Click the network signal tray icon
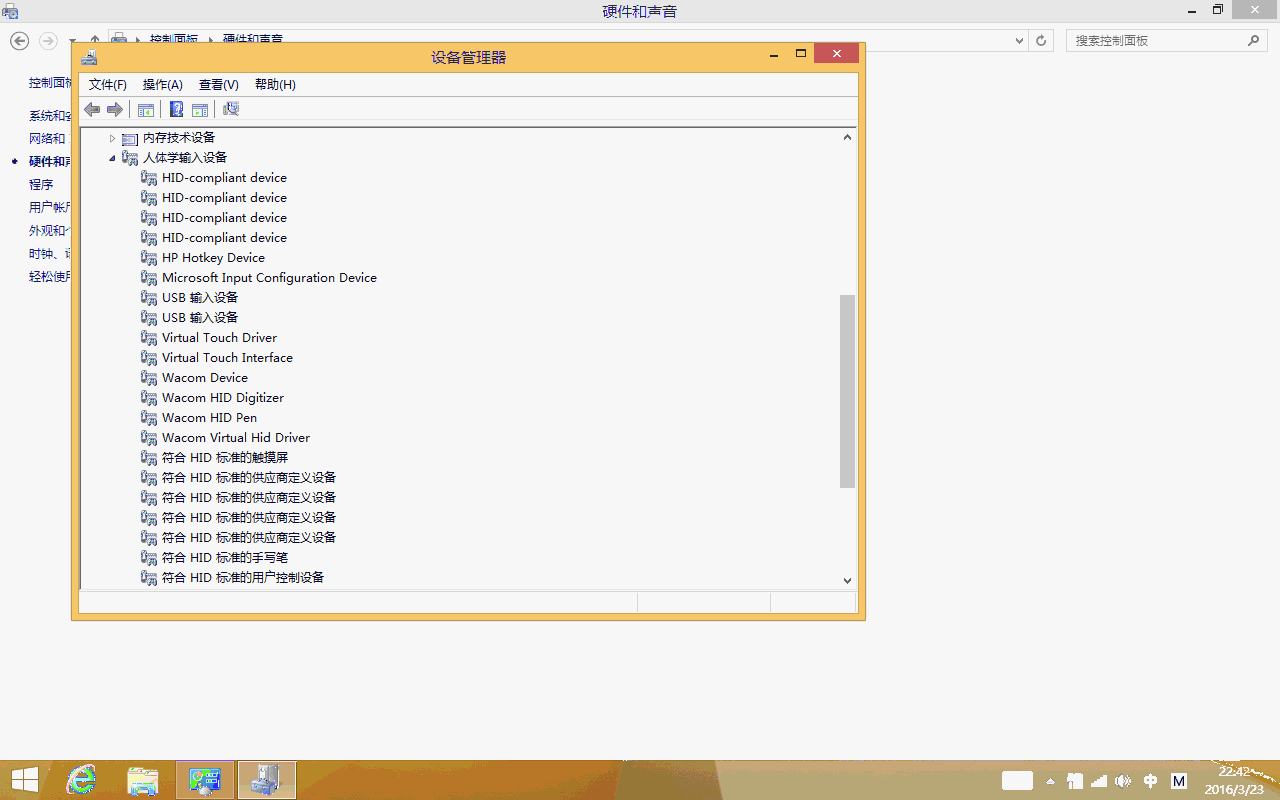 point(1099,781)
